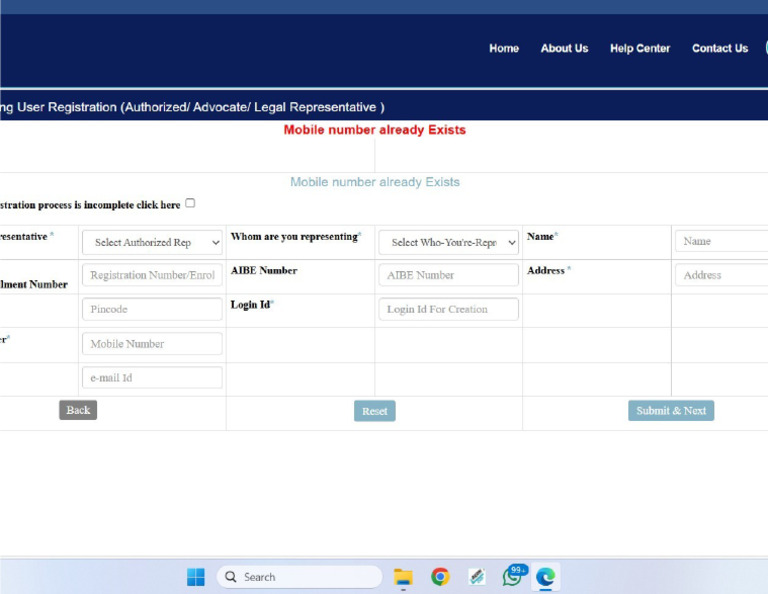
Task: Open WhatsApp from taskbar
Action: [x=513, y=576]
